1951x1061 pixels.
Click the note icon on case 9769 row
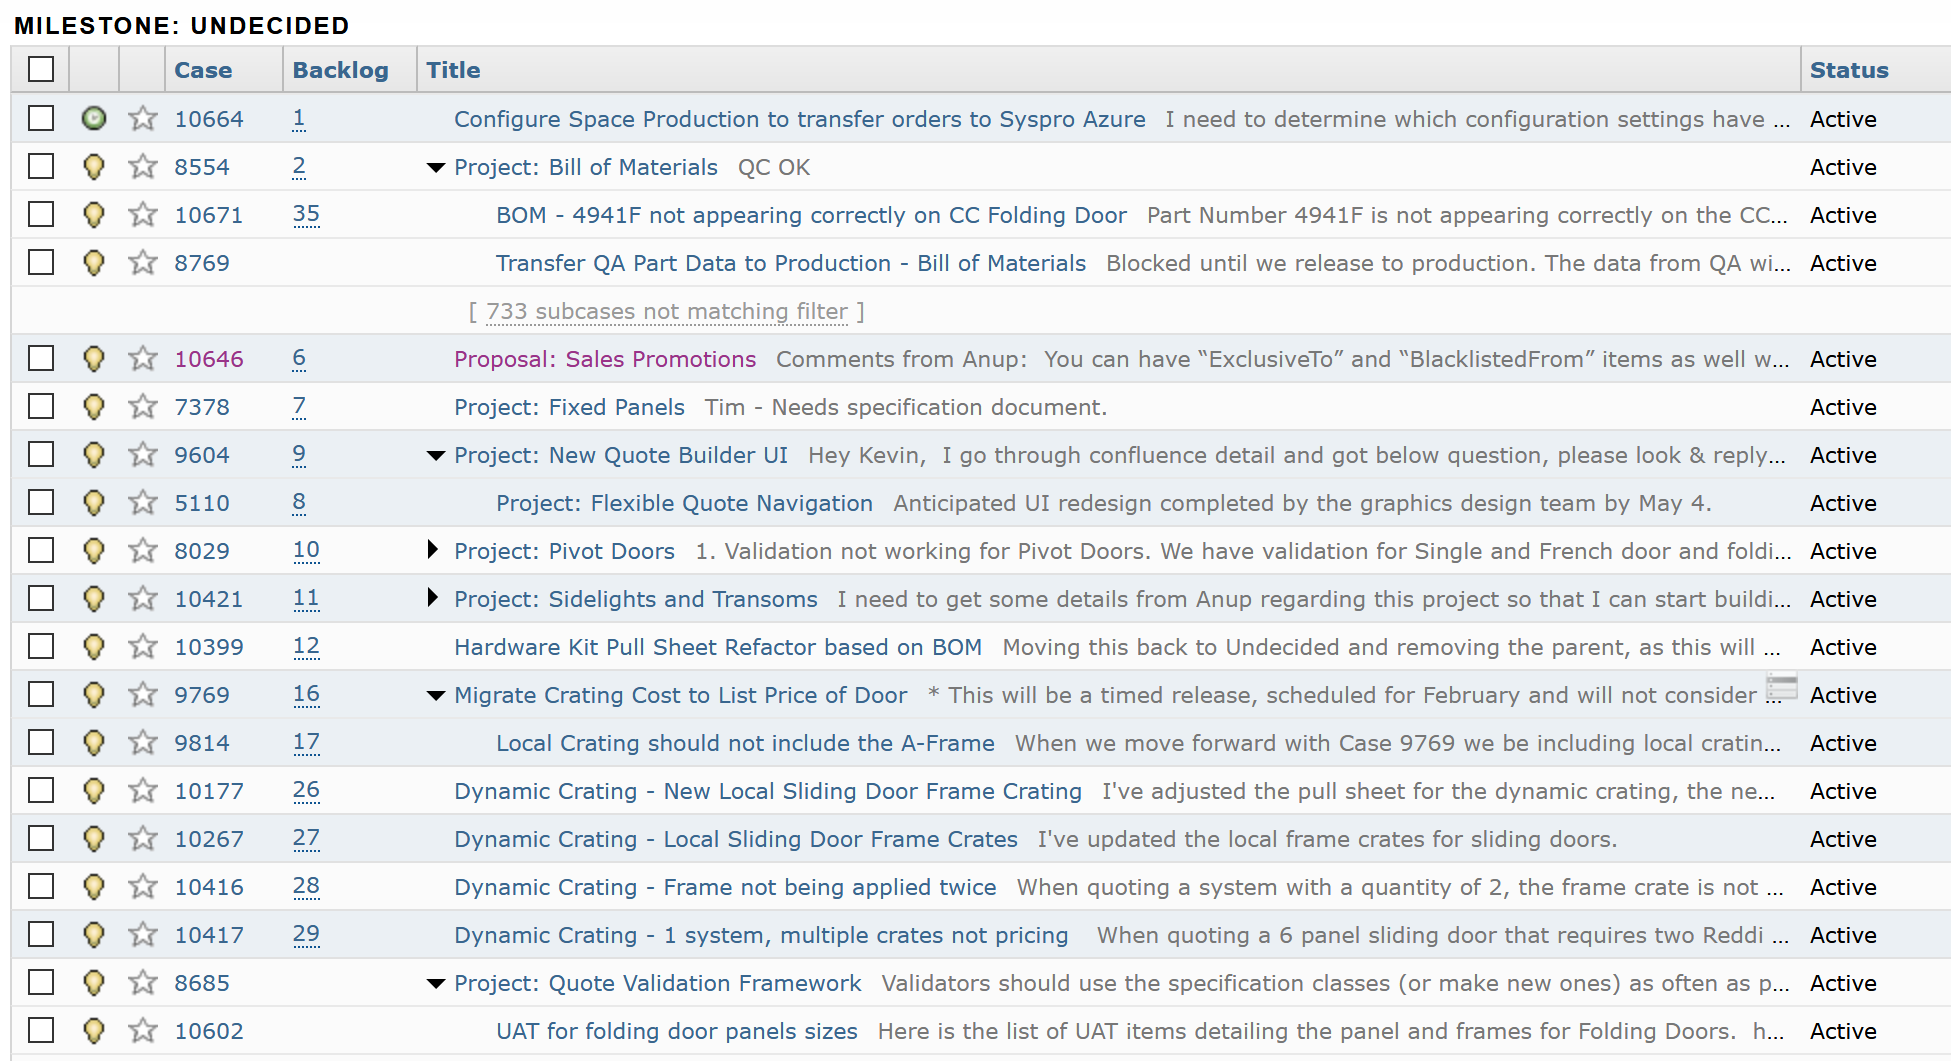(x=1782, y=687)
